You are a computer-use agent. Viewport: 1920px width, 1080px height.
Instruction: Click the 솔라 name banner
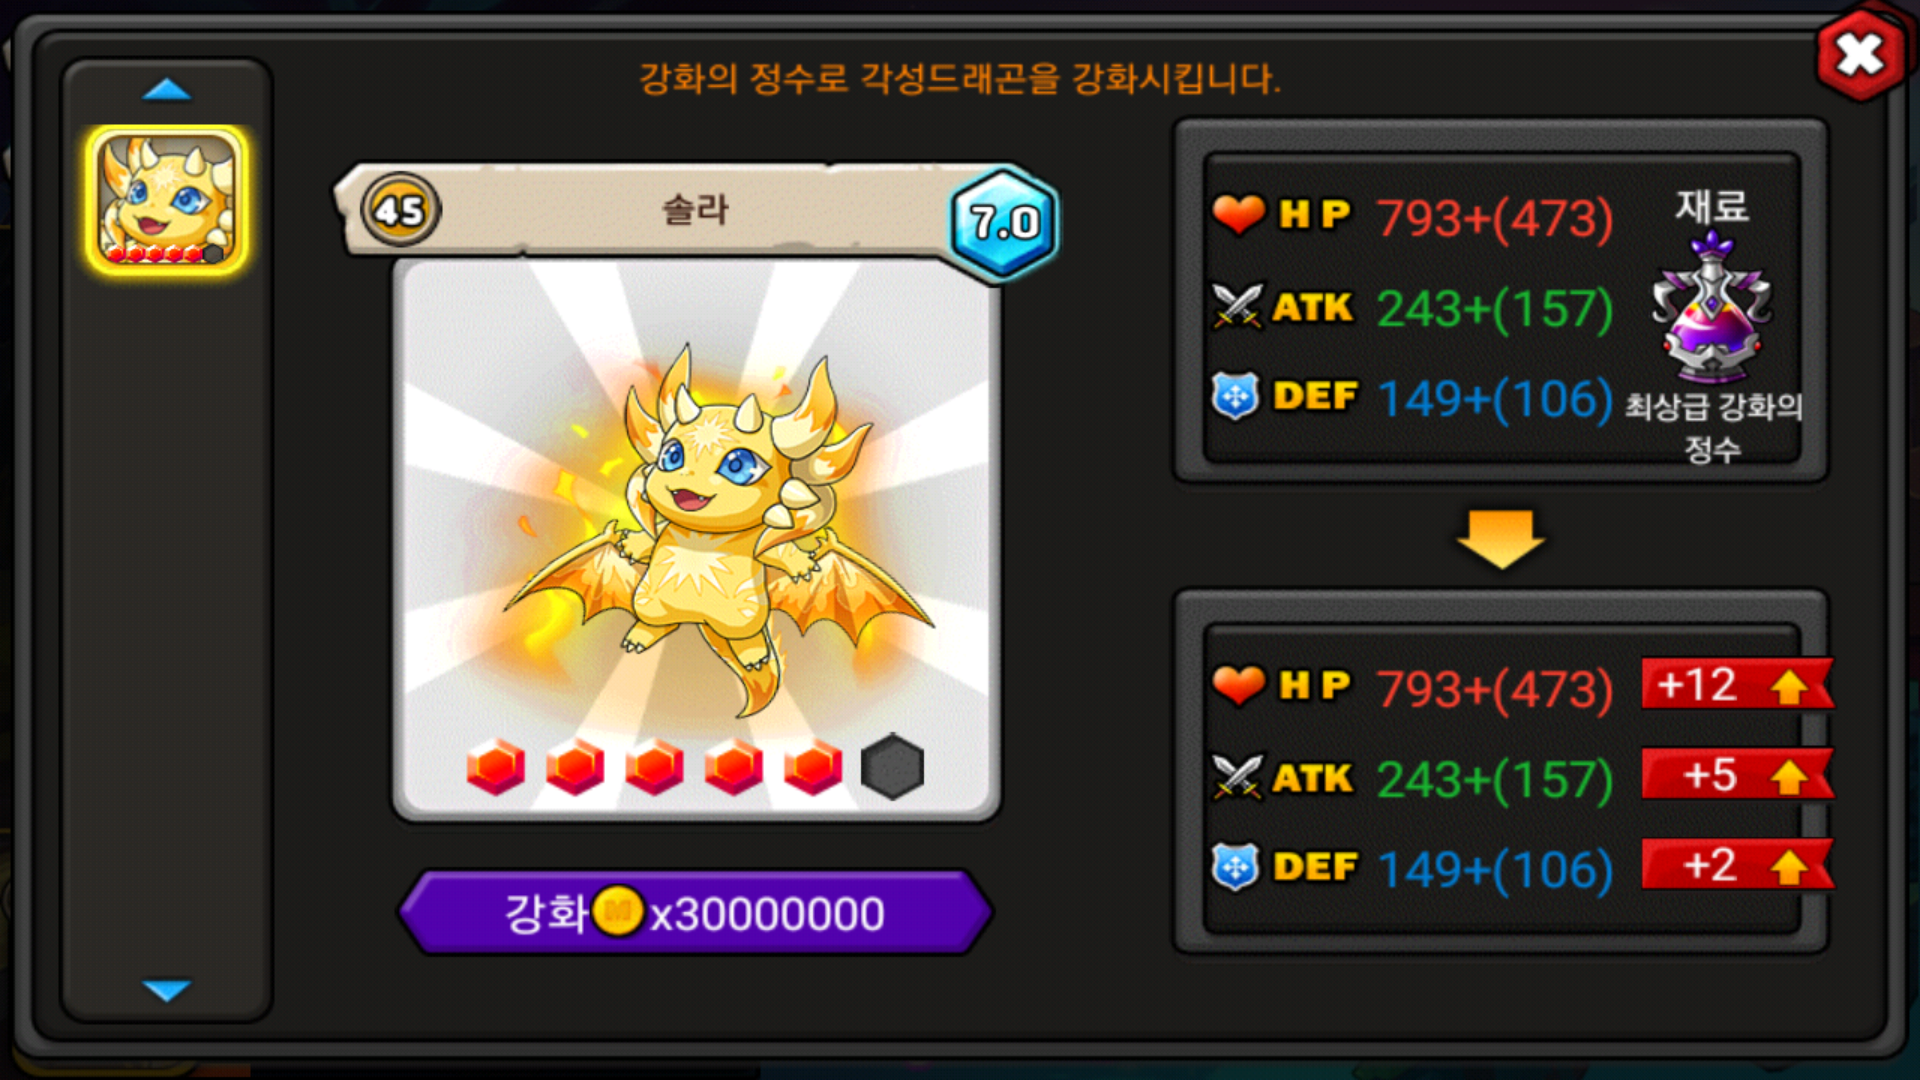[x=695, y=210]
